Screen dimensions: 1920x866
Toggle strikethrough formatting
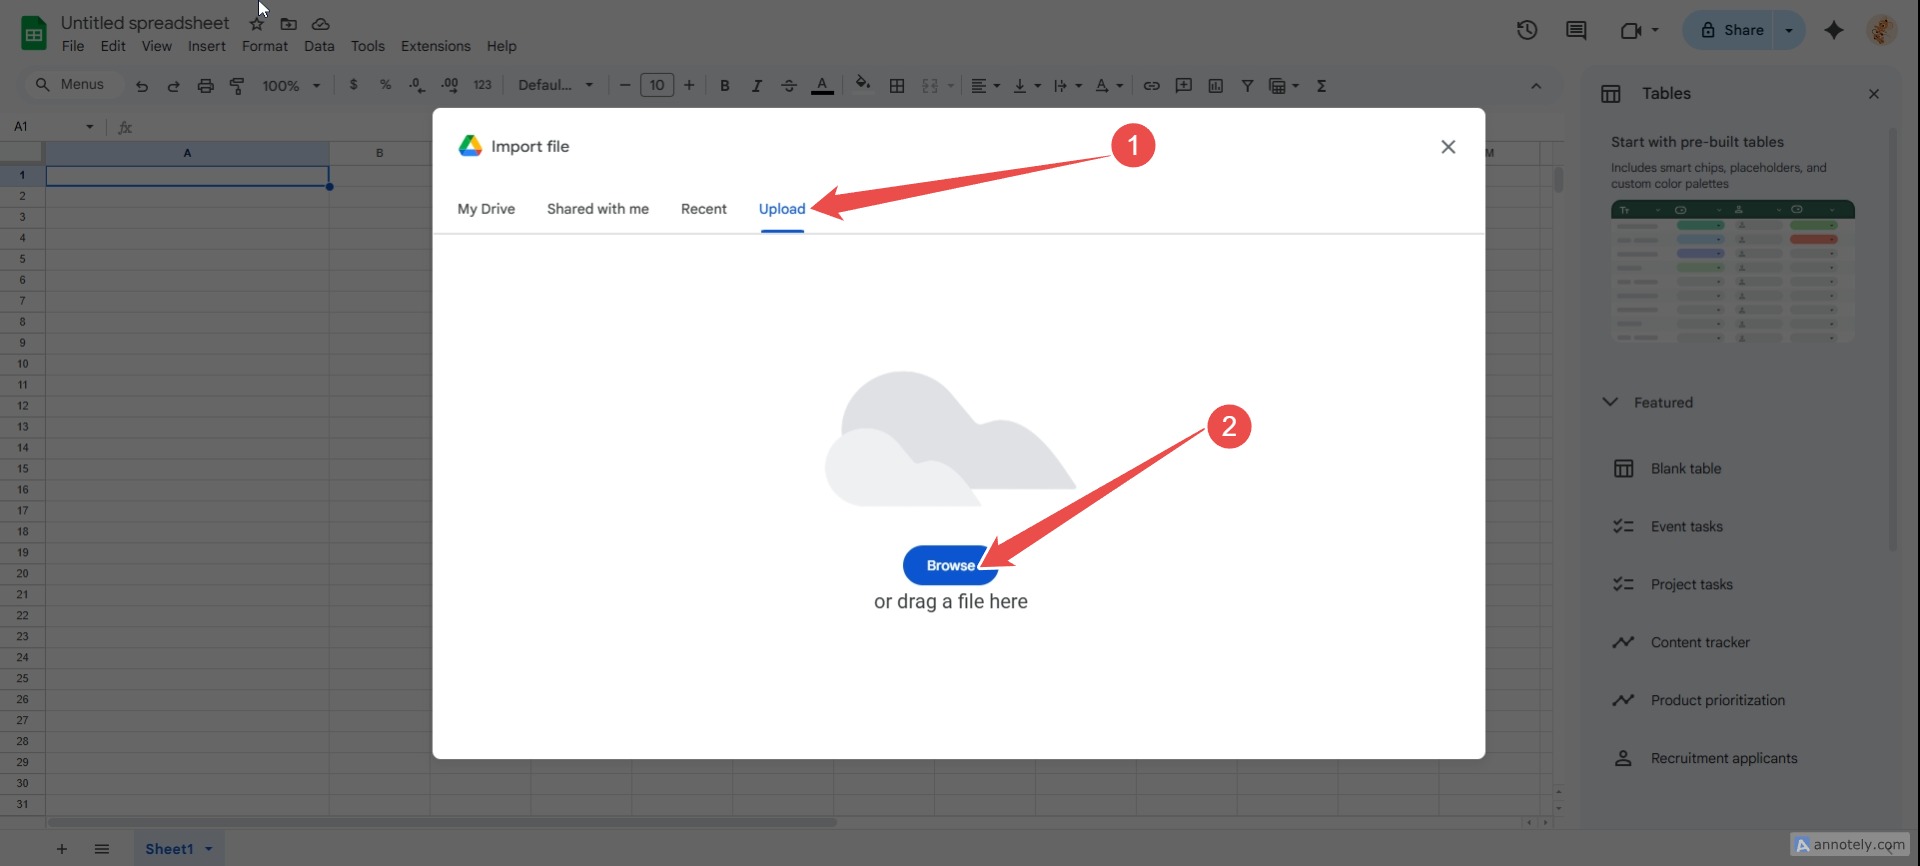coord(789,86)
